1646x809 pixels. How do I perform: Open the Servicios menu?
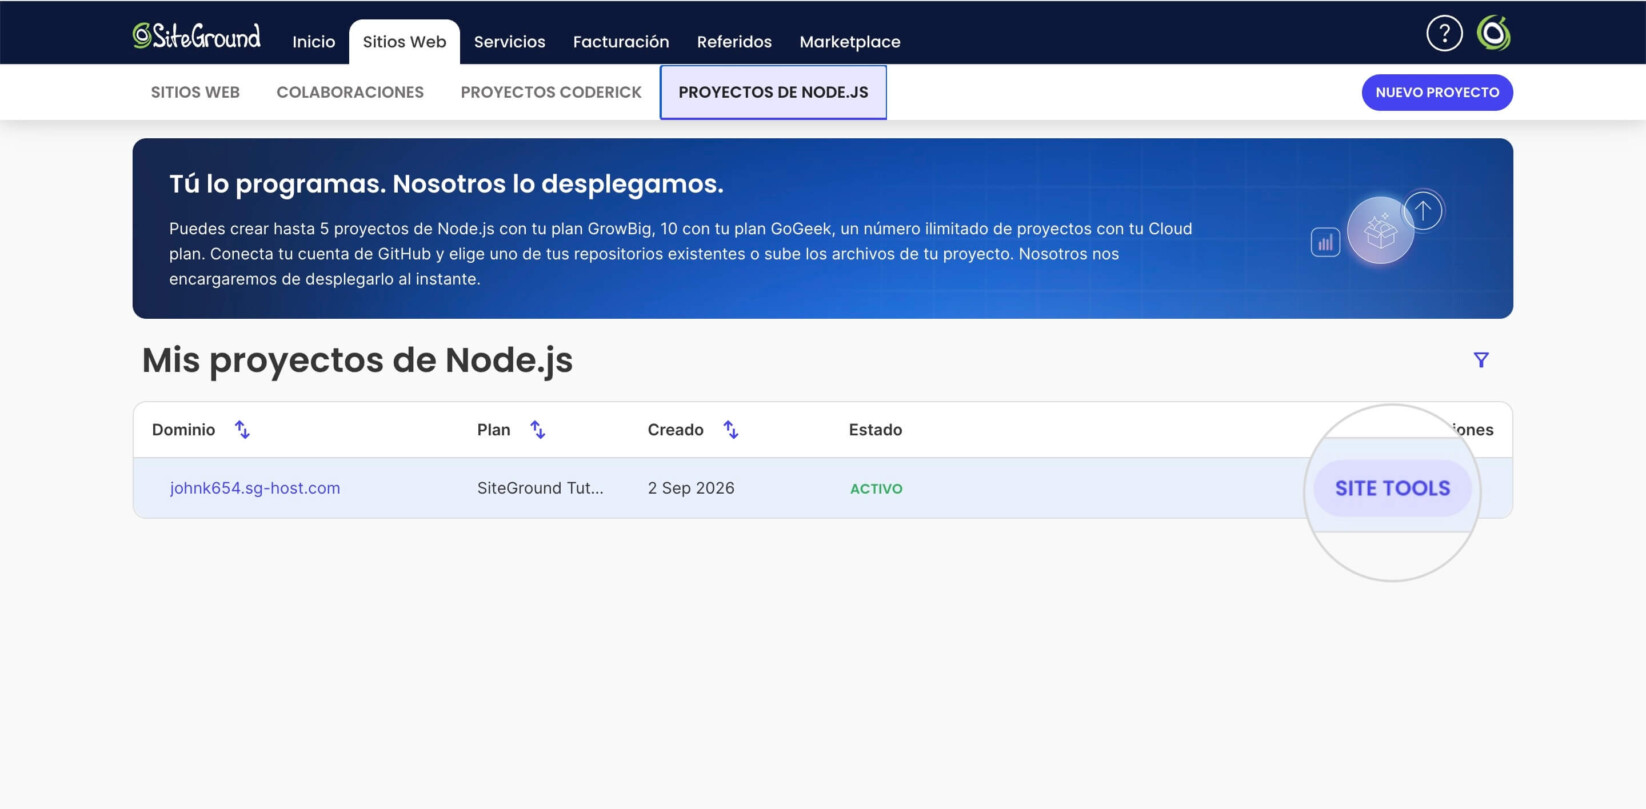pos(510,42)
